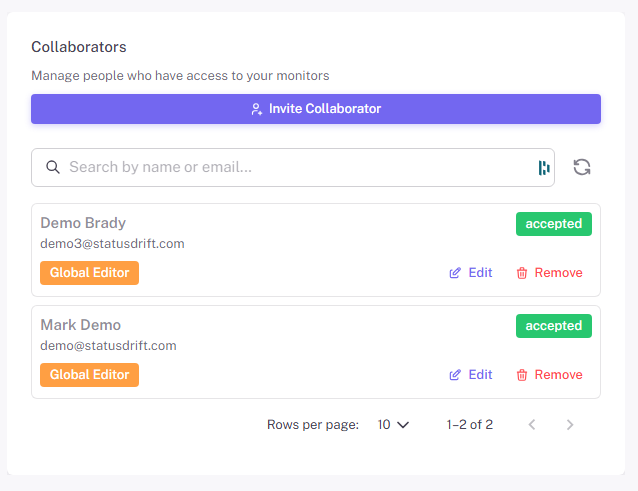Viewport: 638px width, 491px height.
Task: Select the Mark Demo collaborator name
Action: (80, 325)
